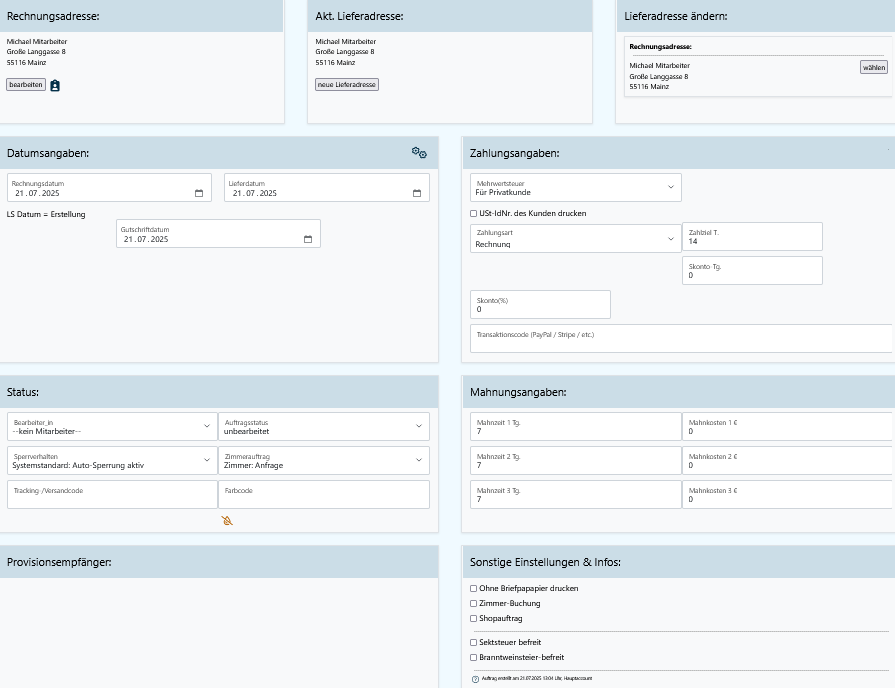Click the info icon beside Auftrag erstellt

point(475,679)
